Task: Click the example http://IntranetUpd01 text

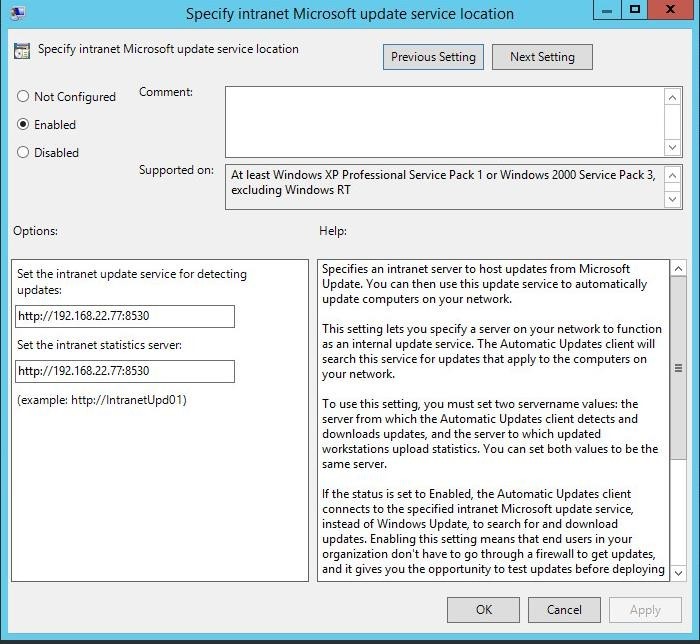Action: pyautogui.click(x=102, y=399)
